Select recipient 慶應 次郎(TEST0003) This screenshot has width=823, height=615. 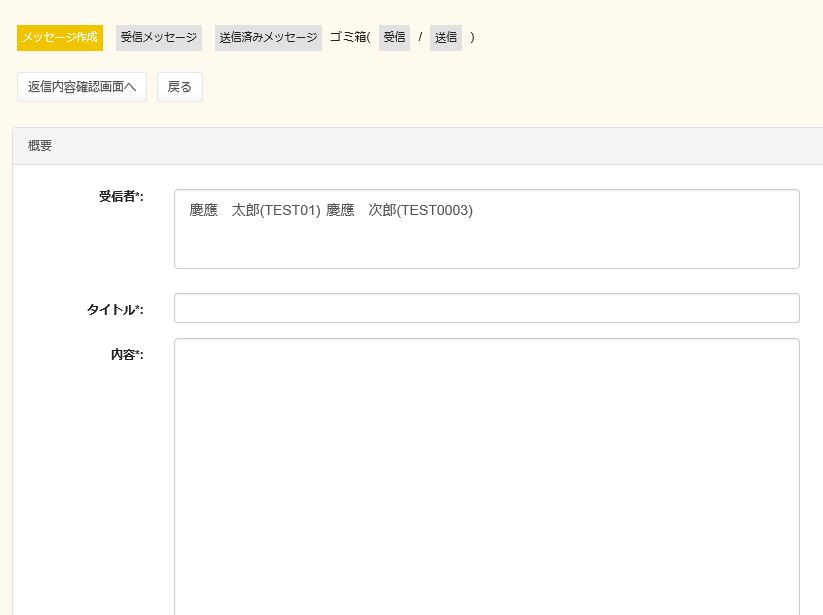coord(399,211)
